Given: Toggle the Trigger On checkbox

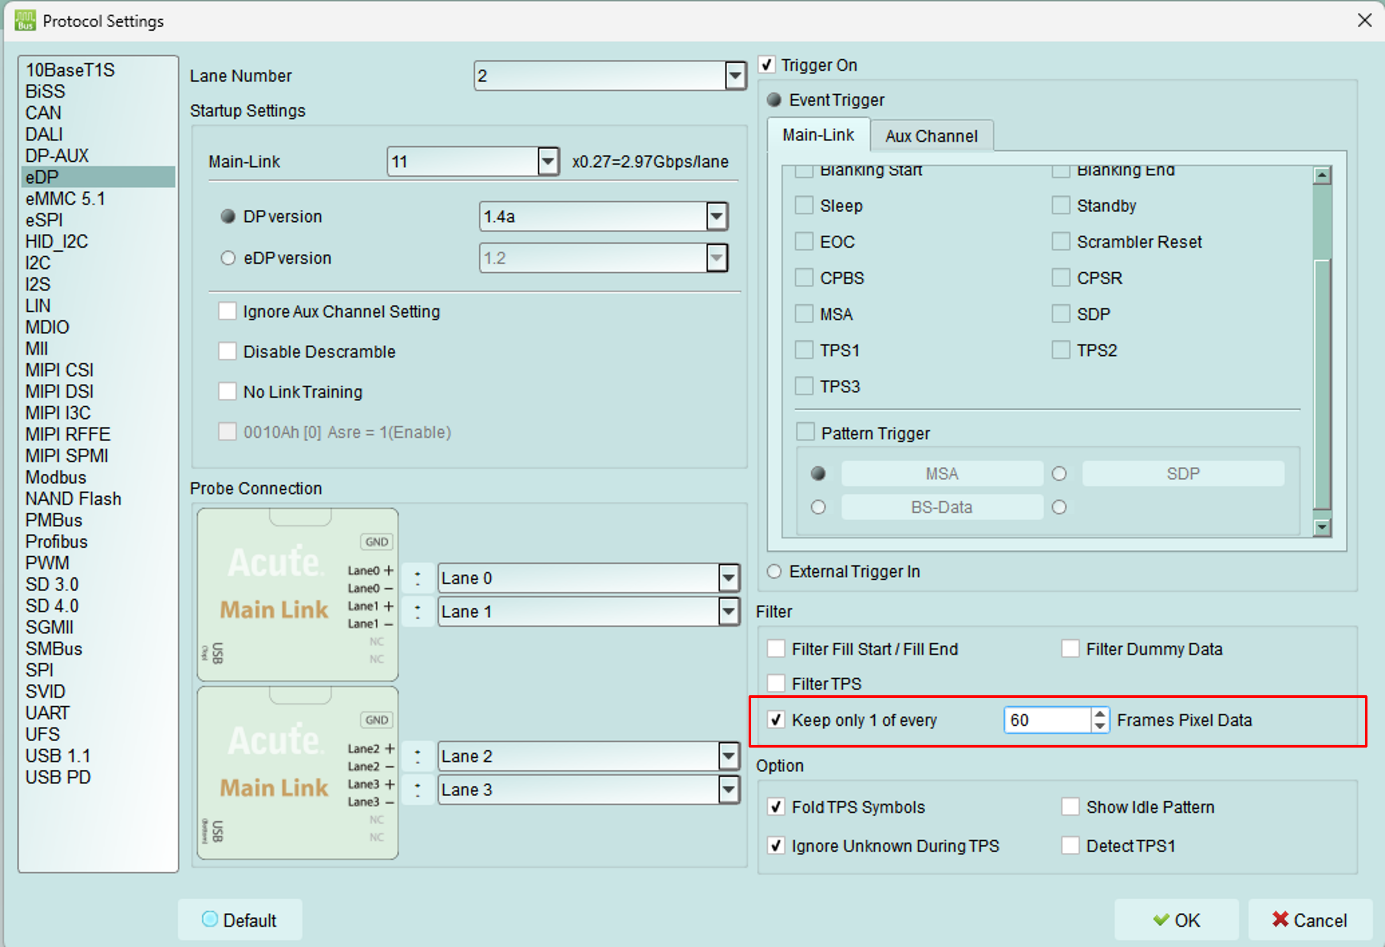Looking at the screenshot, I should [767, 65].
